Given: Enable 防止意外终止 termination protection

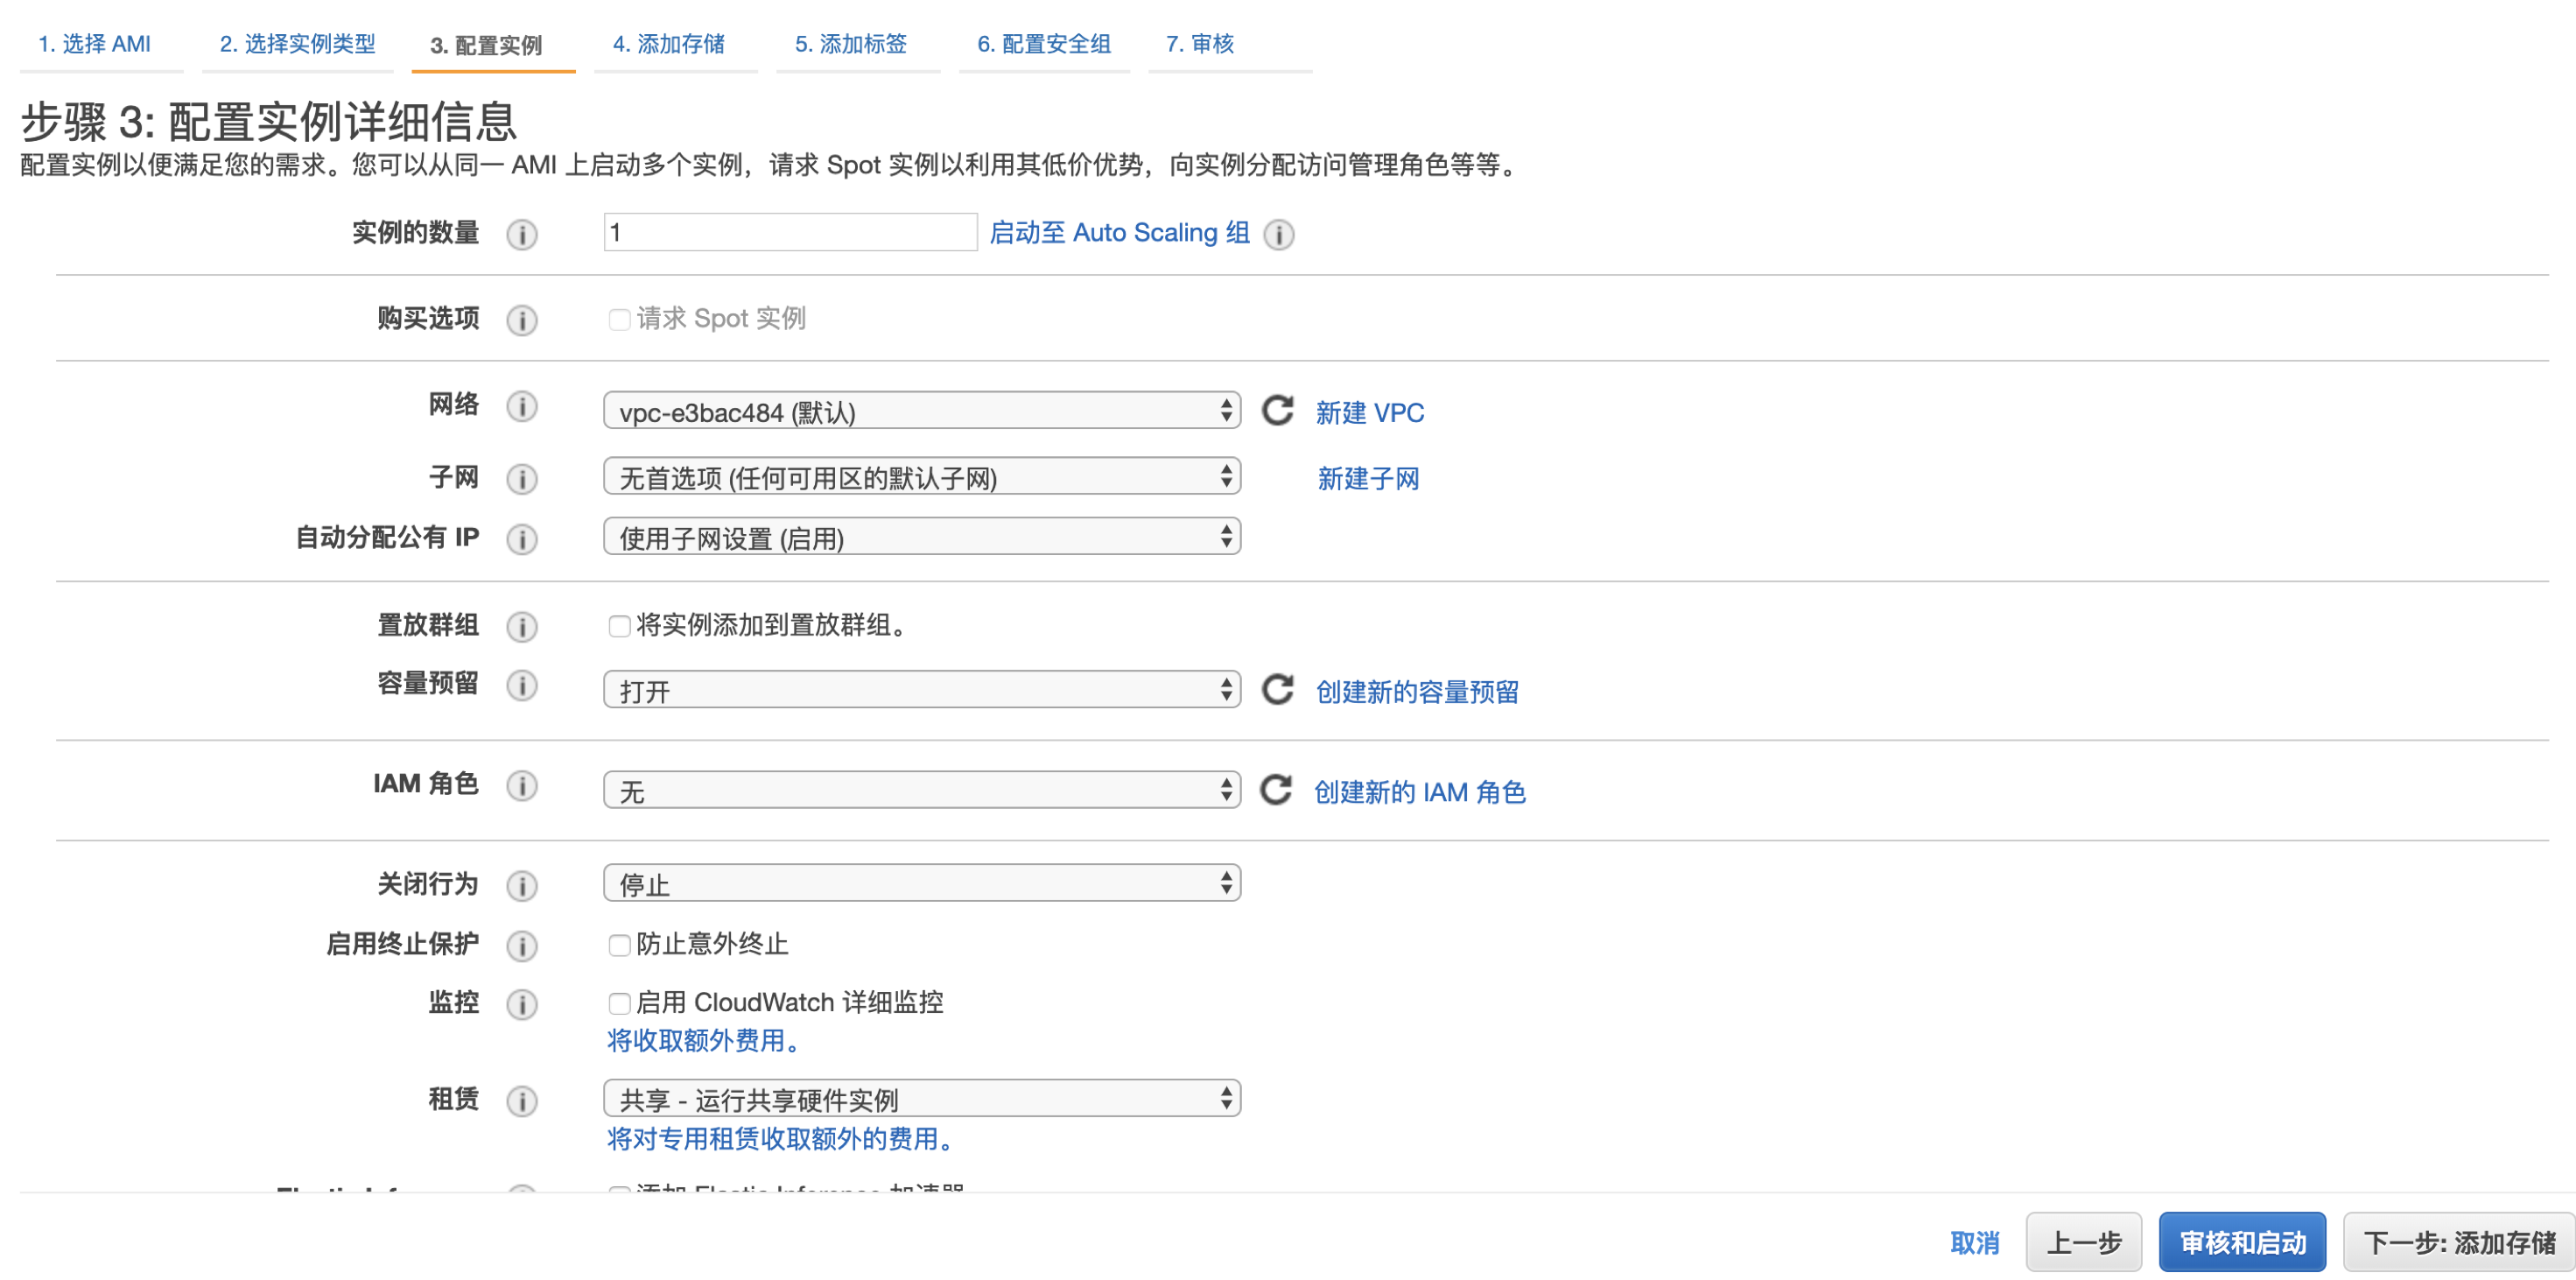Looking at the screenshot, I should pyautogui.click(x=619, y=944).
